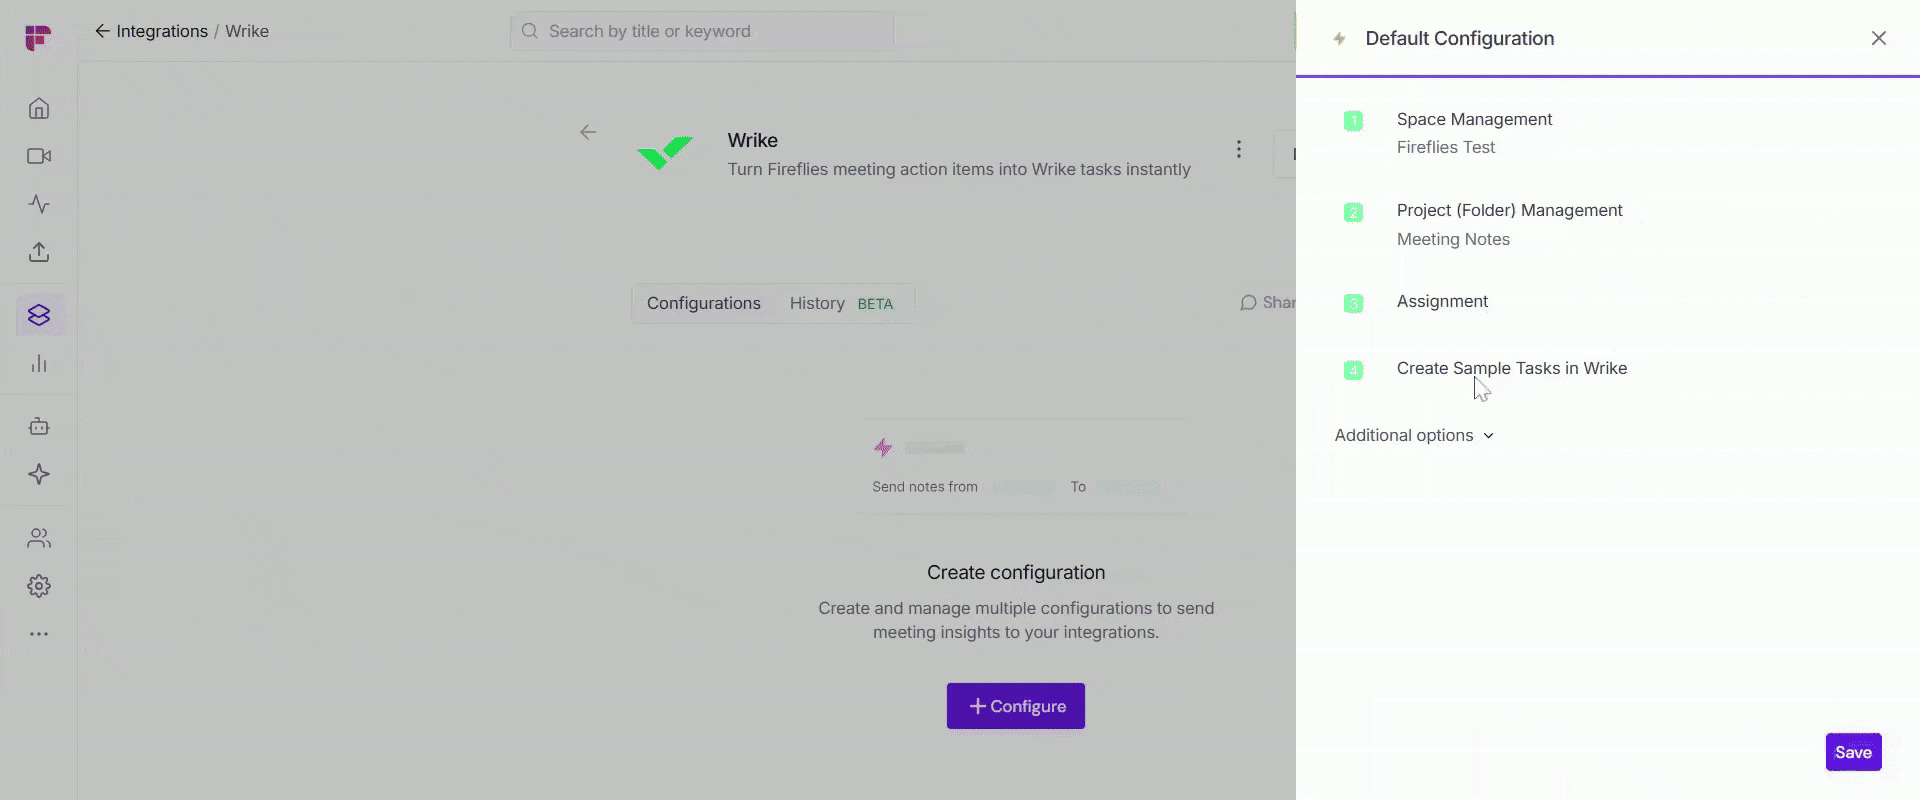Click the Configure button
Image resolution: width=1920 pixels, height=800 pixels.
pos(1016,706)
